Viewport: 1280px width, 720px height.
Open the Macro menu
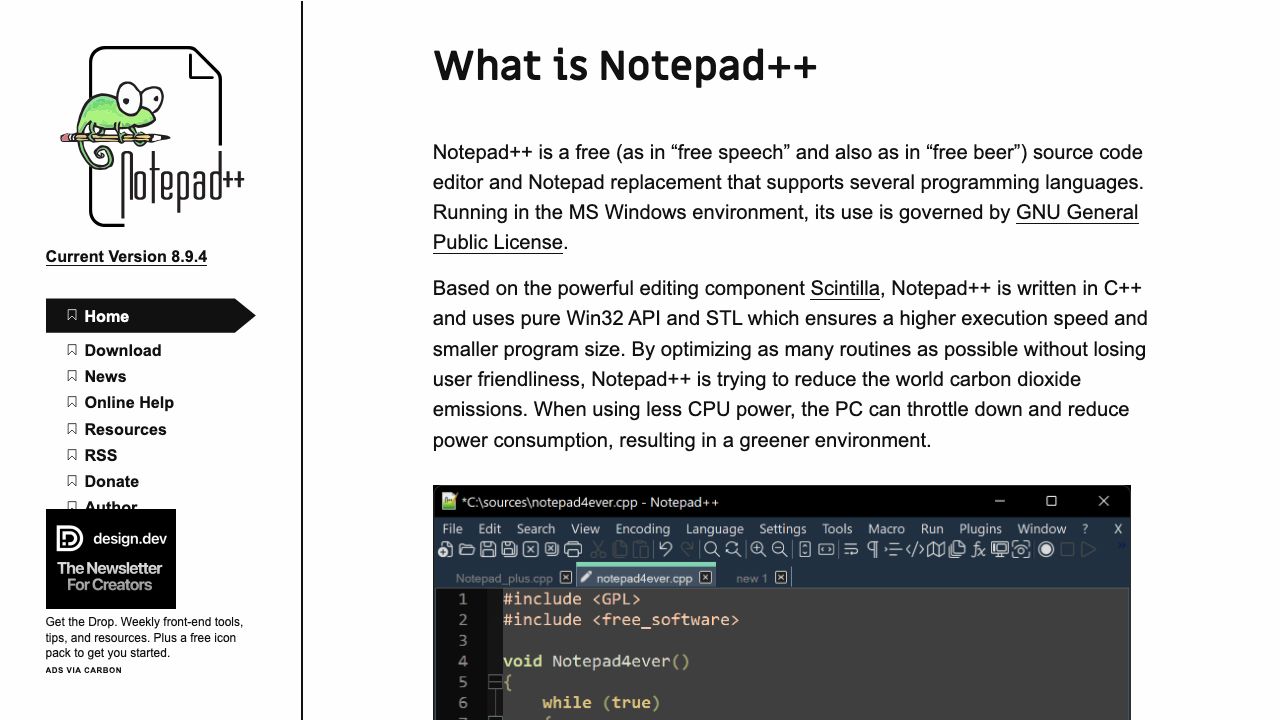point(886,529)
